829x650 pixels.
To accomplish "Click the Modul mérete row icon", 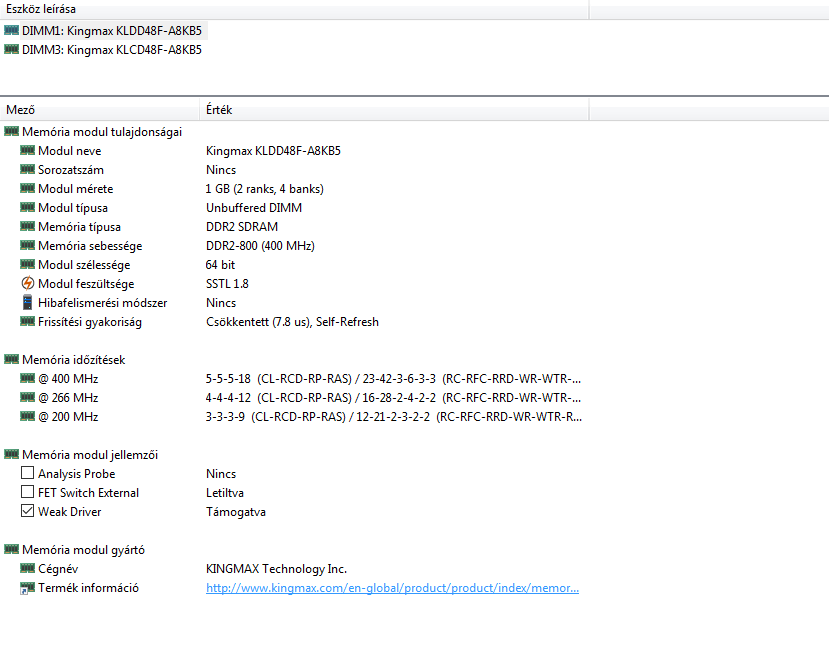I will click(27, 188).
